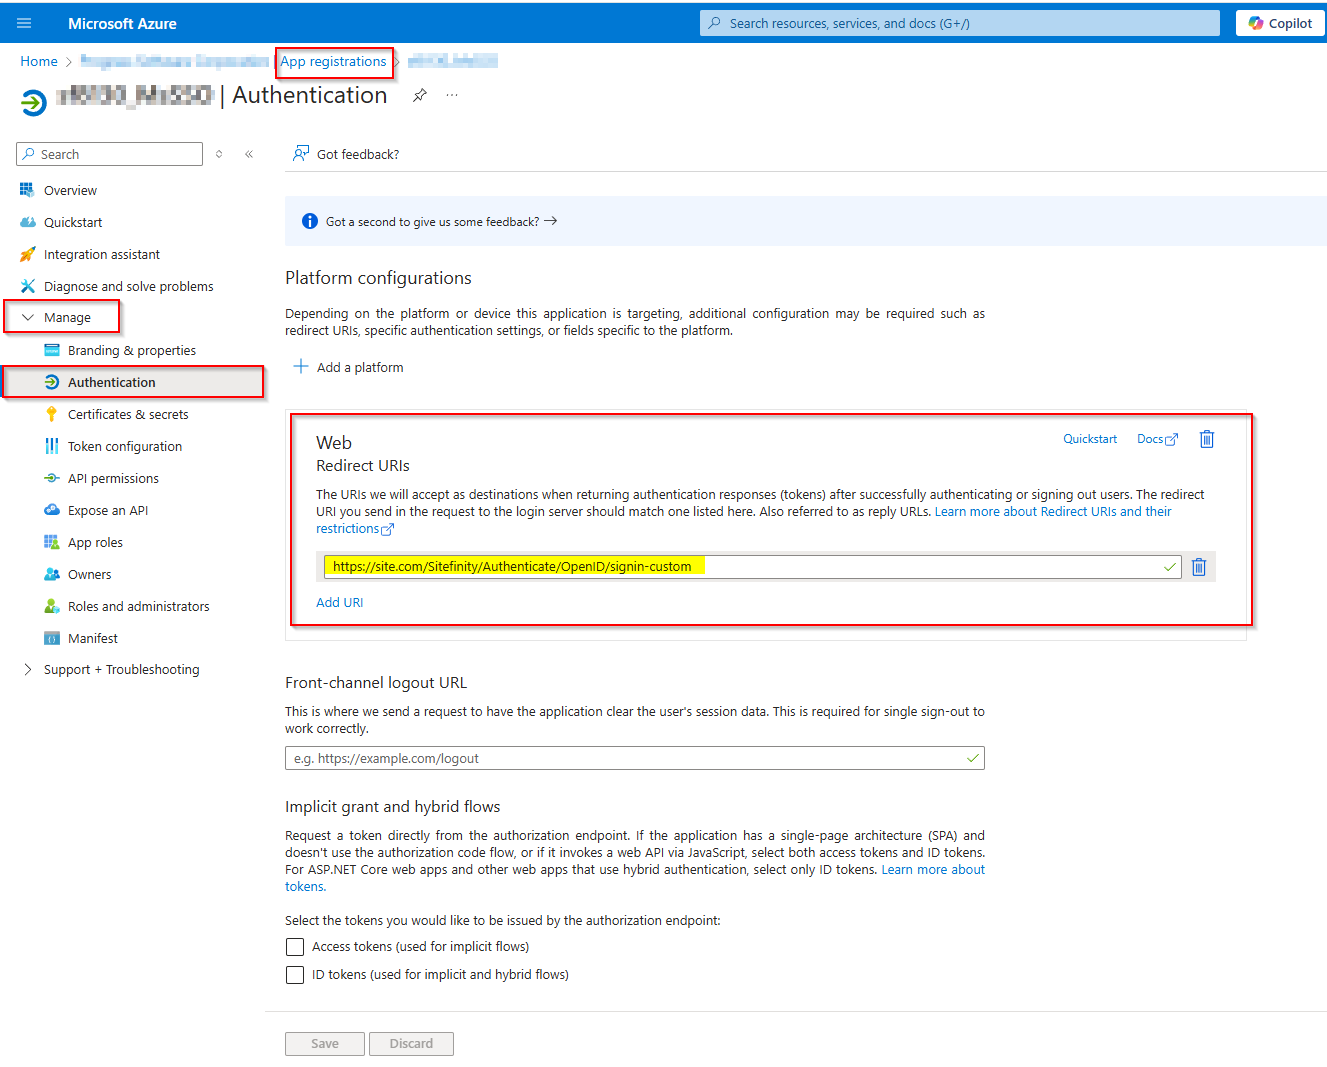Viewport: 1327px width, 1067px height.
Task: Click the Branding & properties icon
Action: point(52,350)
